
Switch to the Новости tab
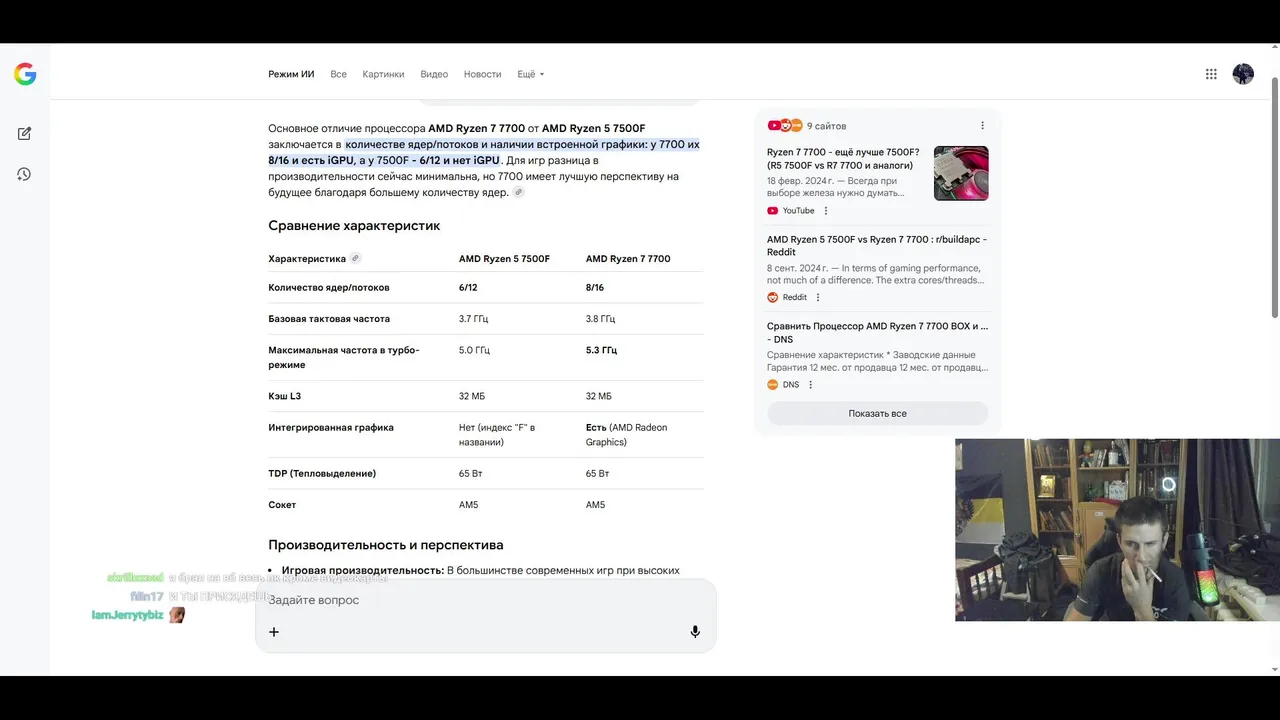[482, 74]
